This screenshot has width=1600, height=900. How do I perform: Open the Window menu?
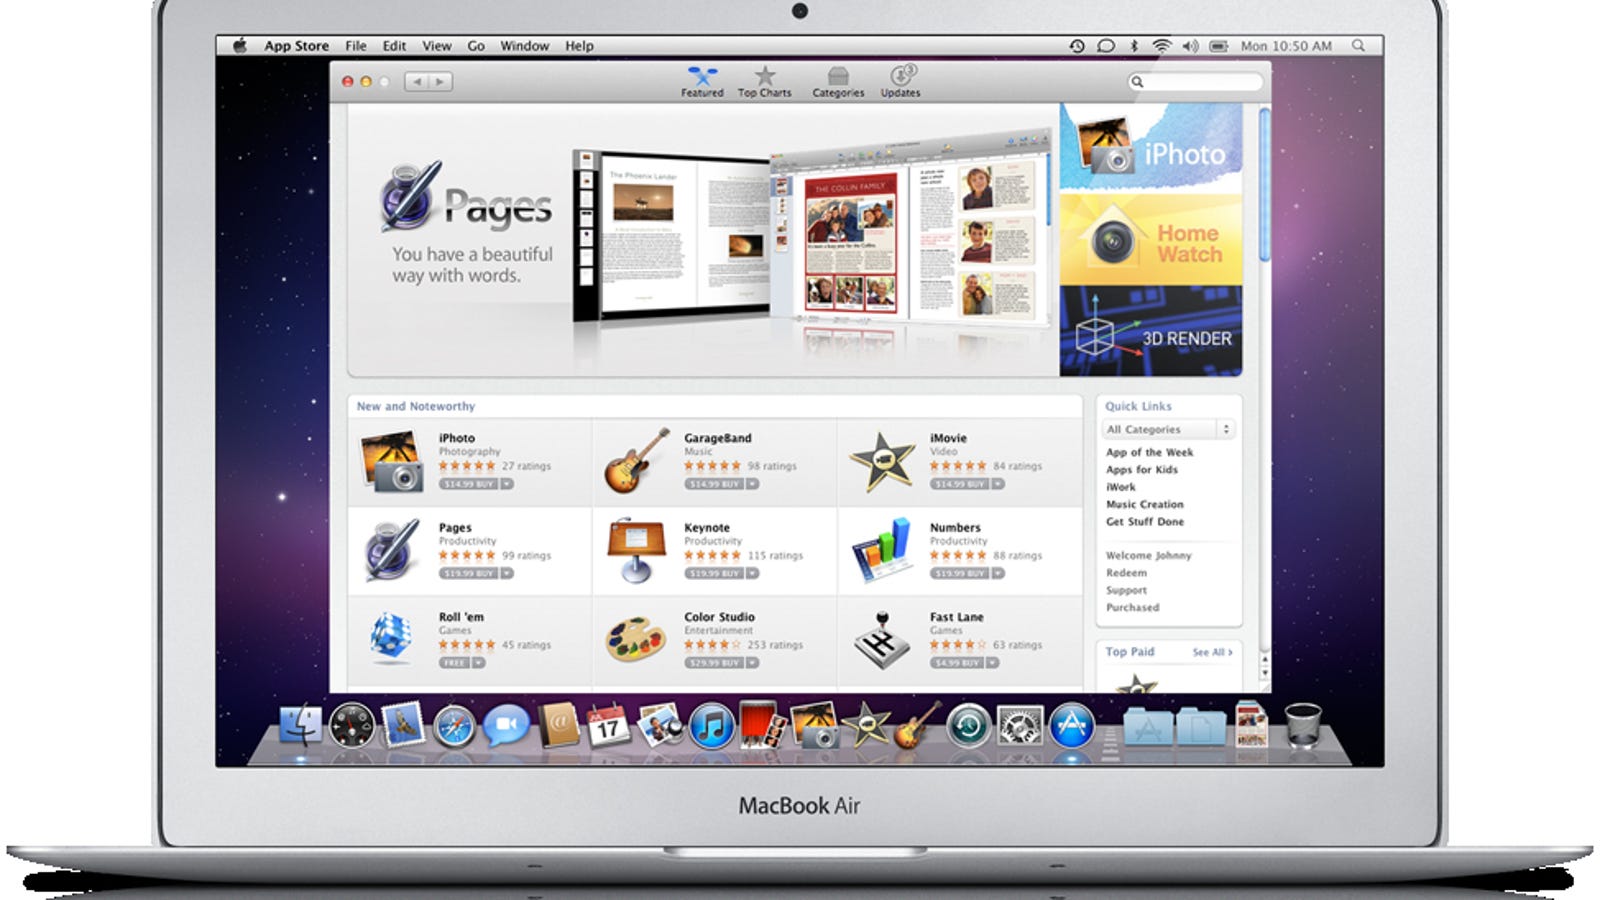[524, 45]
